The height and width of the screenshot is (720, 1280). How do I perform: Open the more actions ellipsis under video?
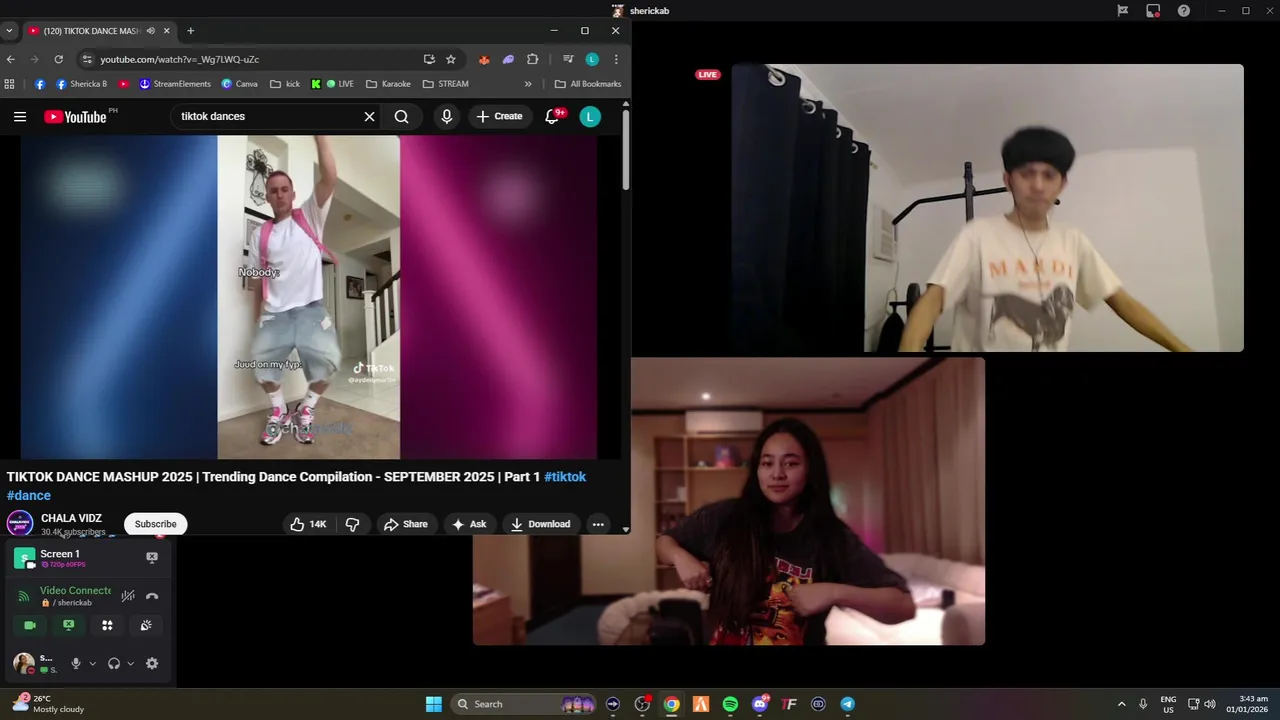coord(598,524)
